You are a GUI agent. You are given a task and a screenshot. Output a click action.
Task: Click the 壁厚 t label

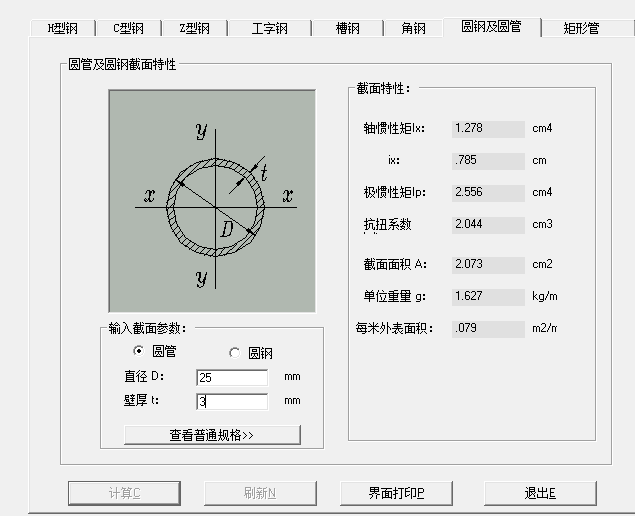tap(141, 401)
